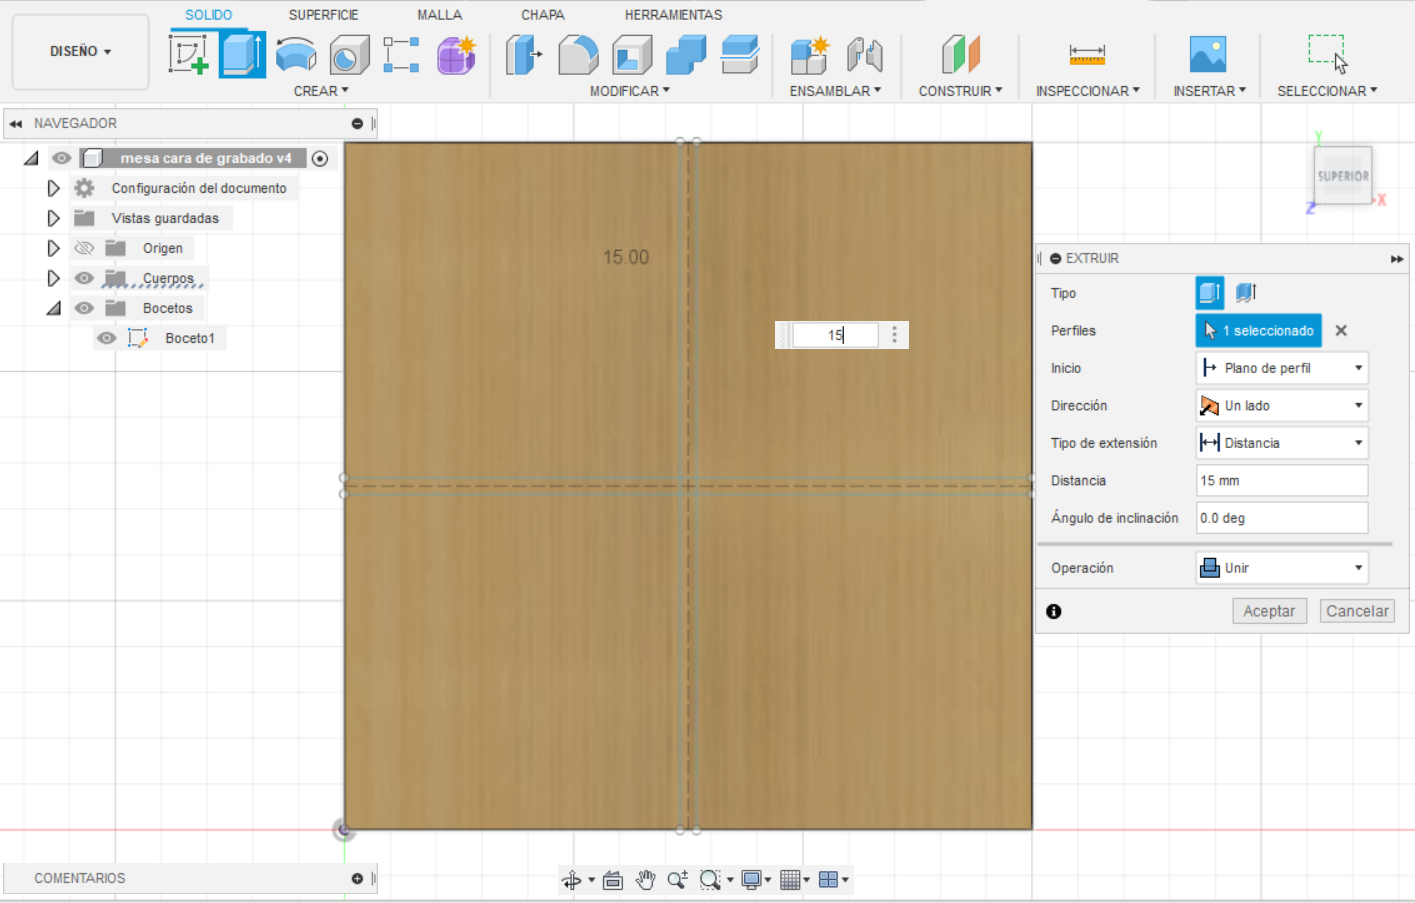
Task: Select the Press Pull tool
Action: click(x=523, y=54)
